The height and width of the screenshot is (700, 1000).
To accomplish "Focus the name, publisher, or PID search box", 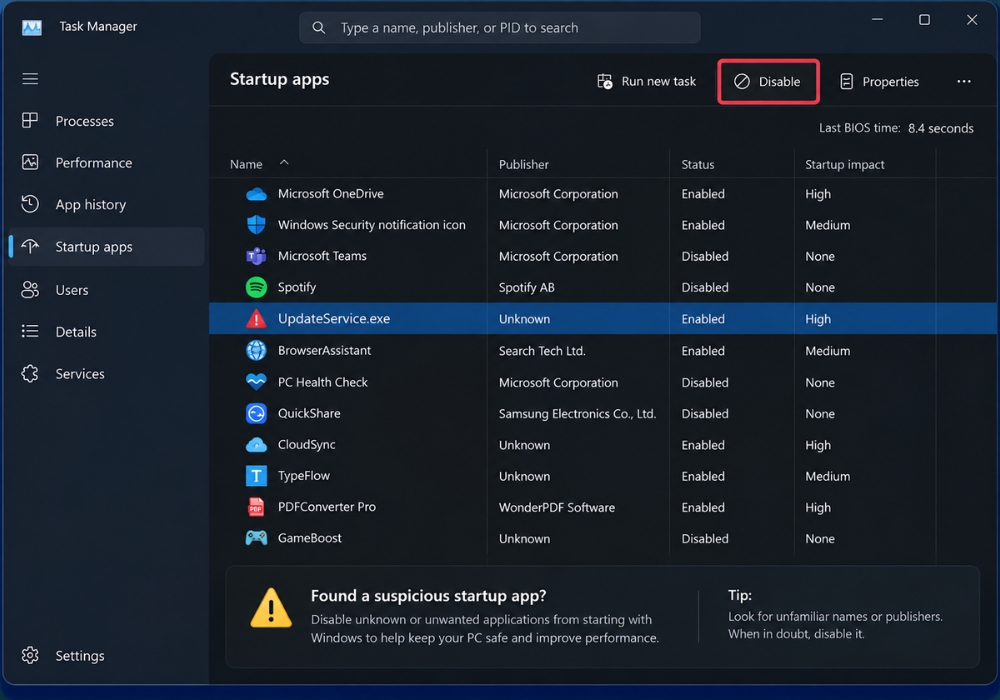I will click(499, 27).
